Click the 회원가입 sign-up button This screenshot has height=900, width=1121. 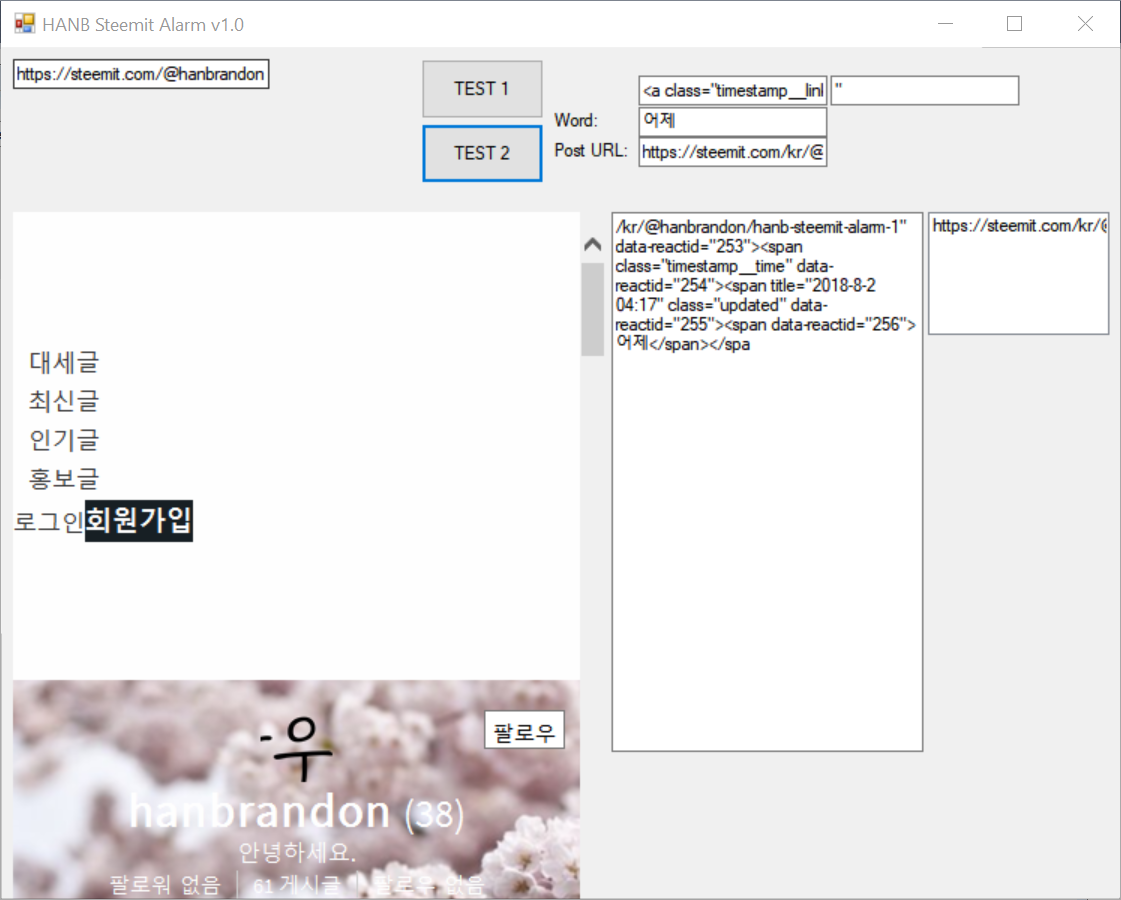139,520
